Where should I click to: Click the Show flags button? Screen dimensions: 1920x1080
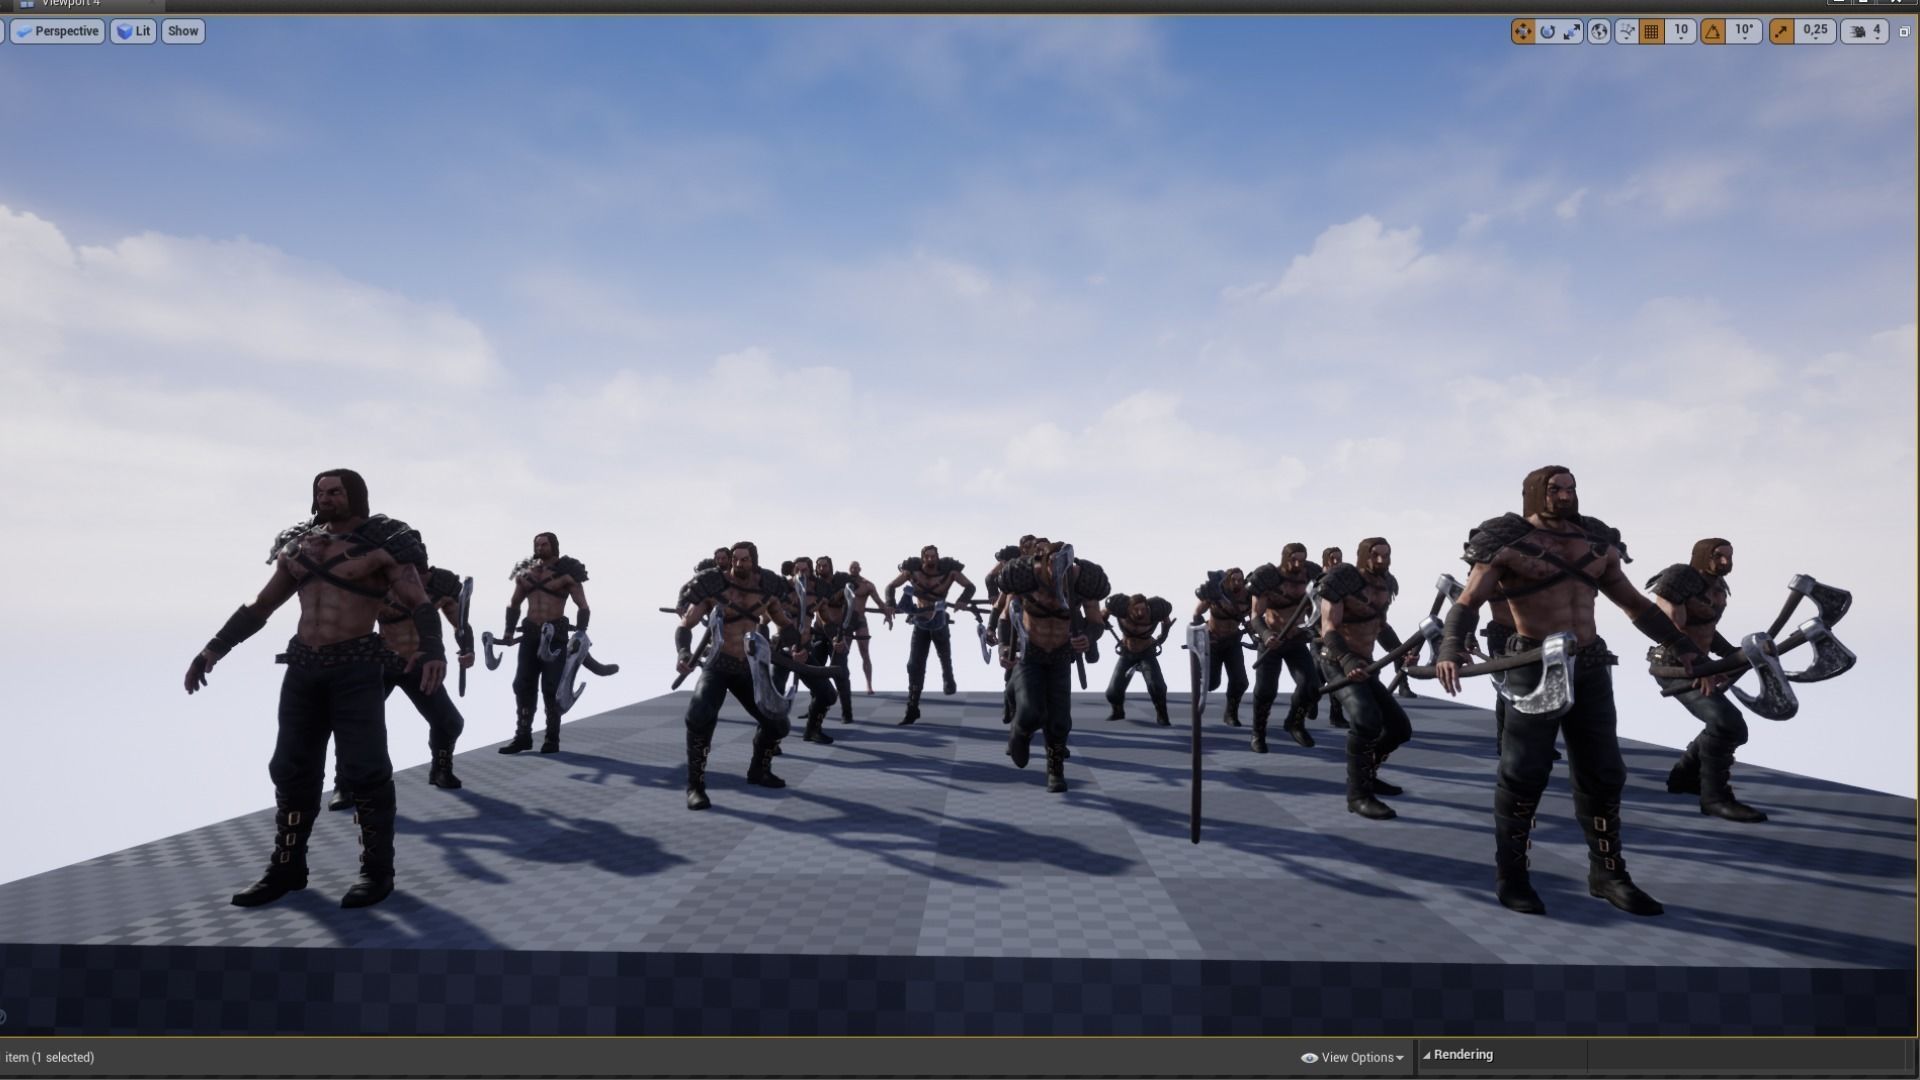click(183, 31)
